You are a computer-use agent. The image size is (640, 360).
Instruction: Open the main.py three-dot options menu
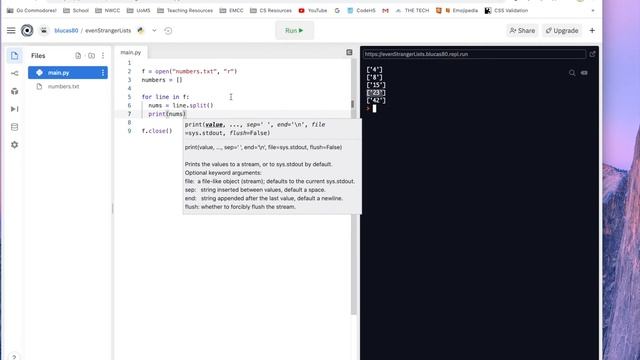103,73
